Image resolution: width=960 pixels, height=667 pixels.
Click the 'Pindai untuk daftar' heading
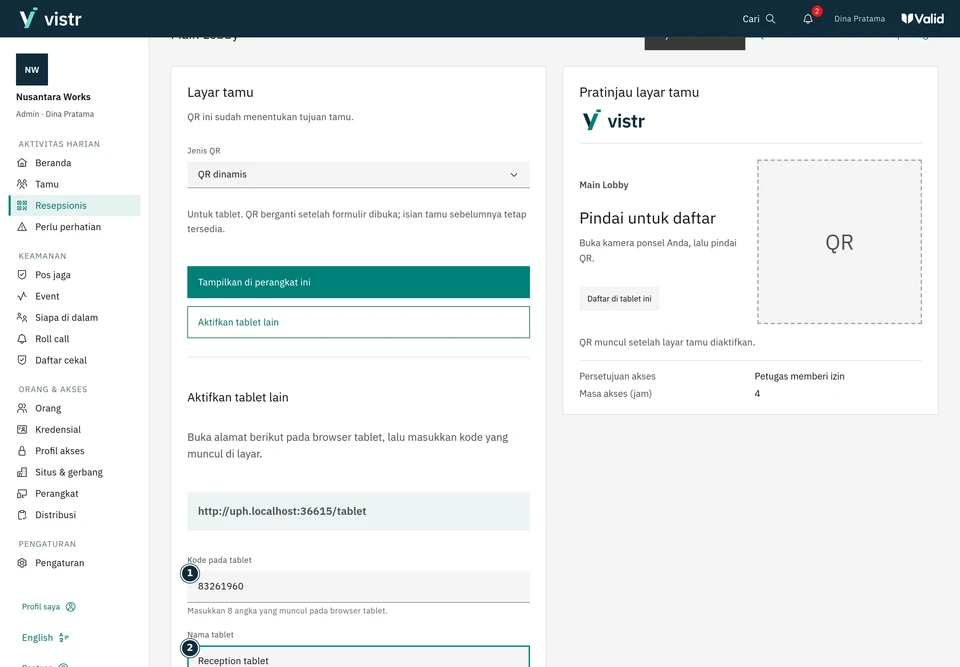647,219
